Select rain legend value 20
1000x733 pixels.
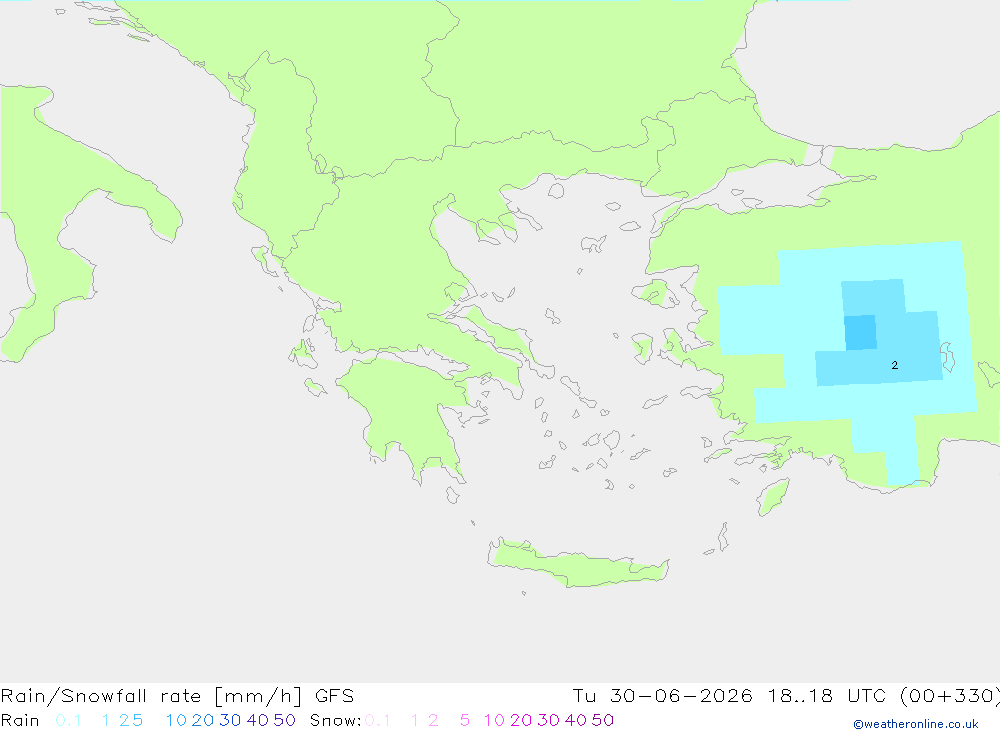click(x=203, y=720)
